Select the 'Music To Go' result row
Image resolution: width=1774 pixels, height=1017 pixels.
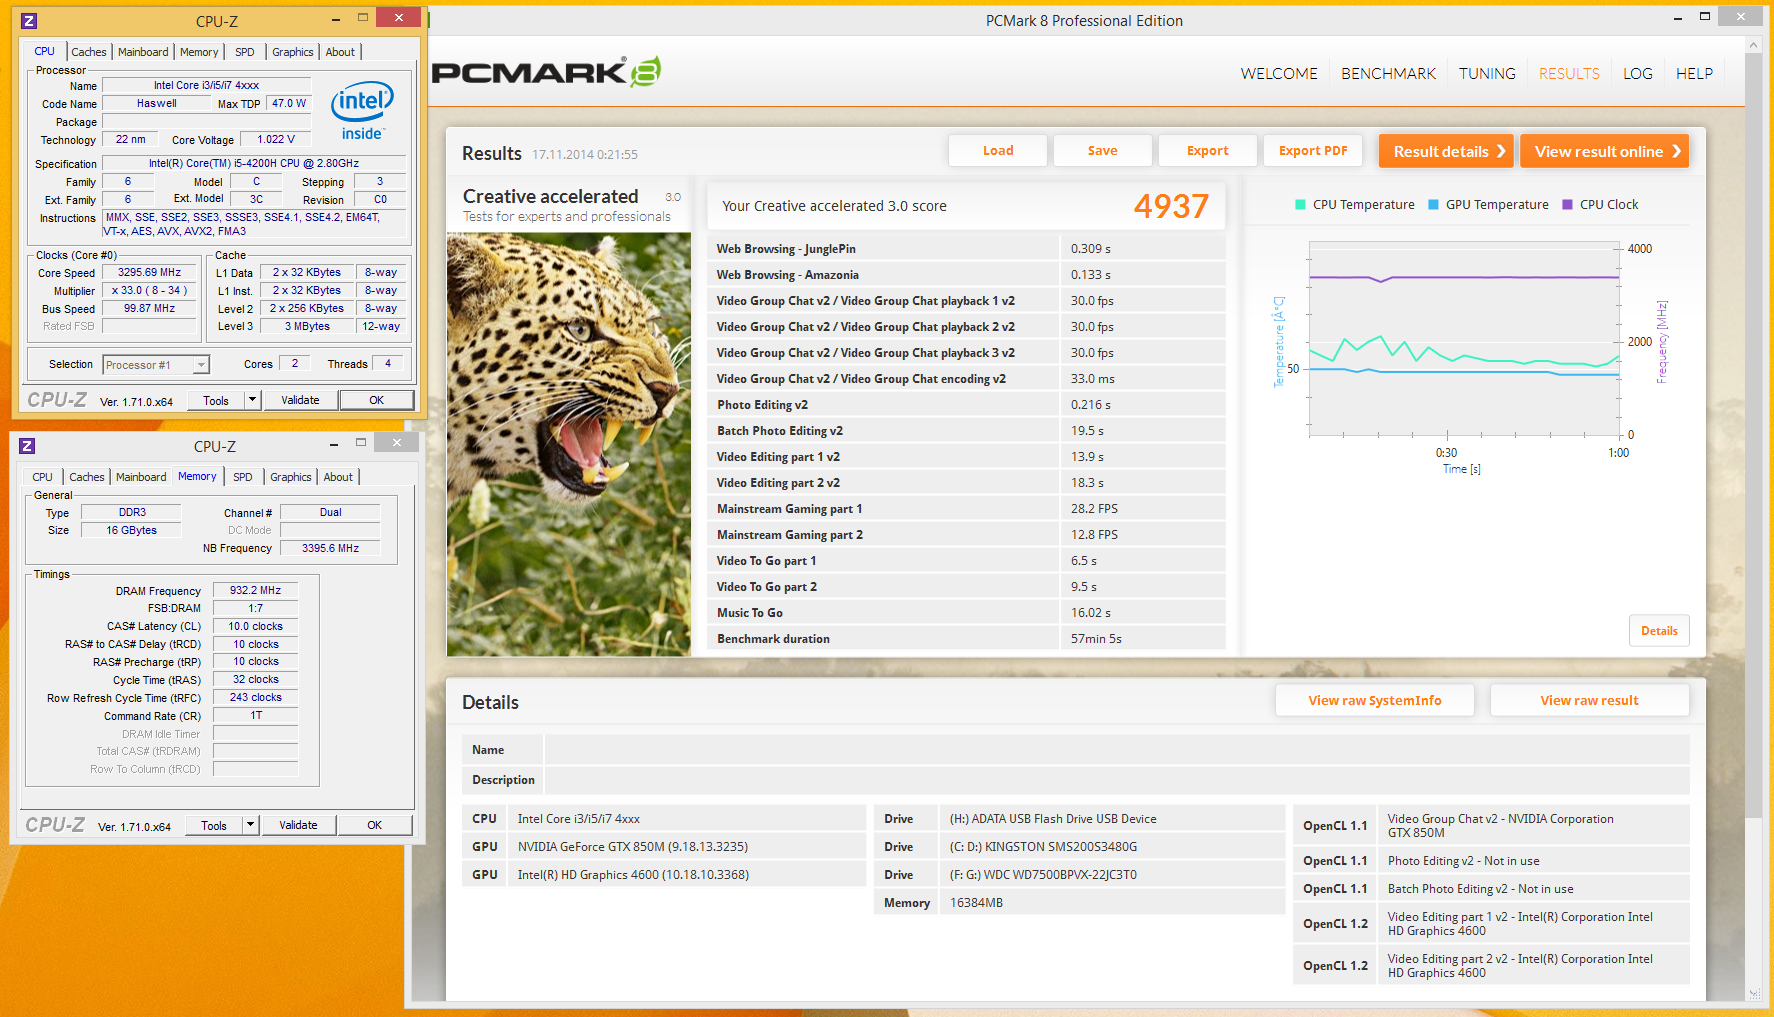point(966,613)
